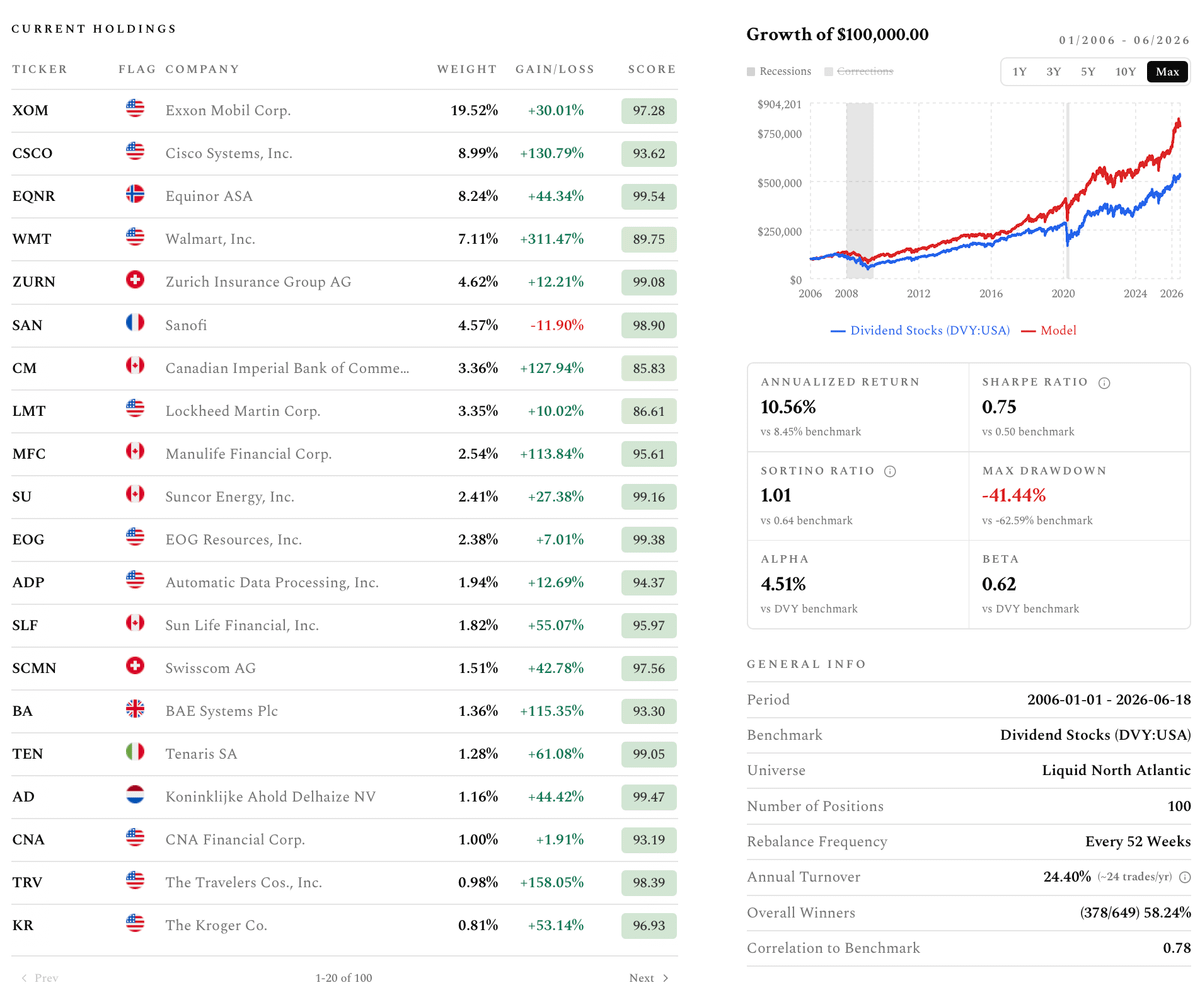Select the 3Y time range

[1054, 72]
